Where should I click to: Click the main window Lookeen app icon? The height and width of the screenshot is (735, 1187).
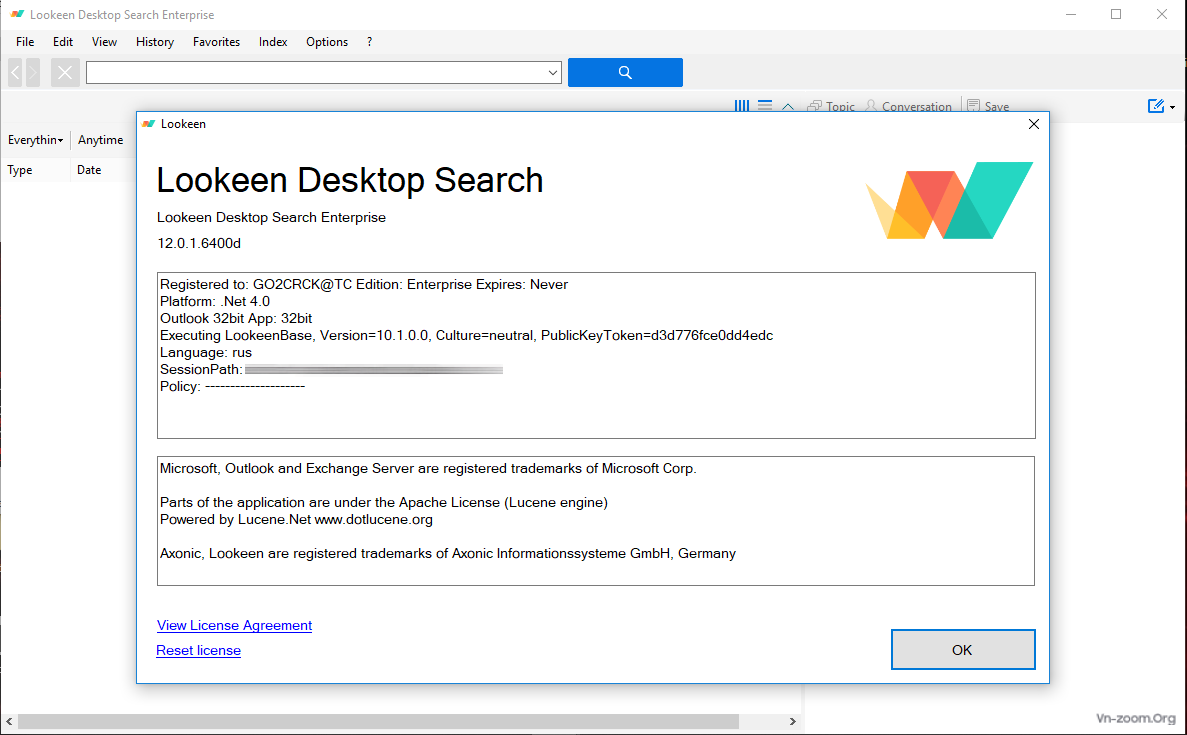(x=17, y=14)
